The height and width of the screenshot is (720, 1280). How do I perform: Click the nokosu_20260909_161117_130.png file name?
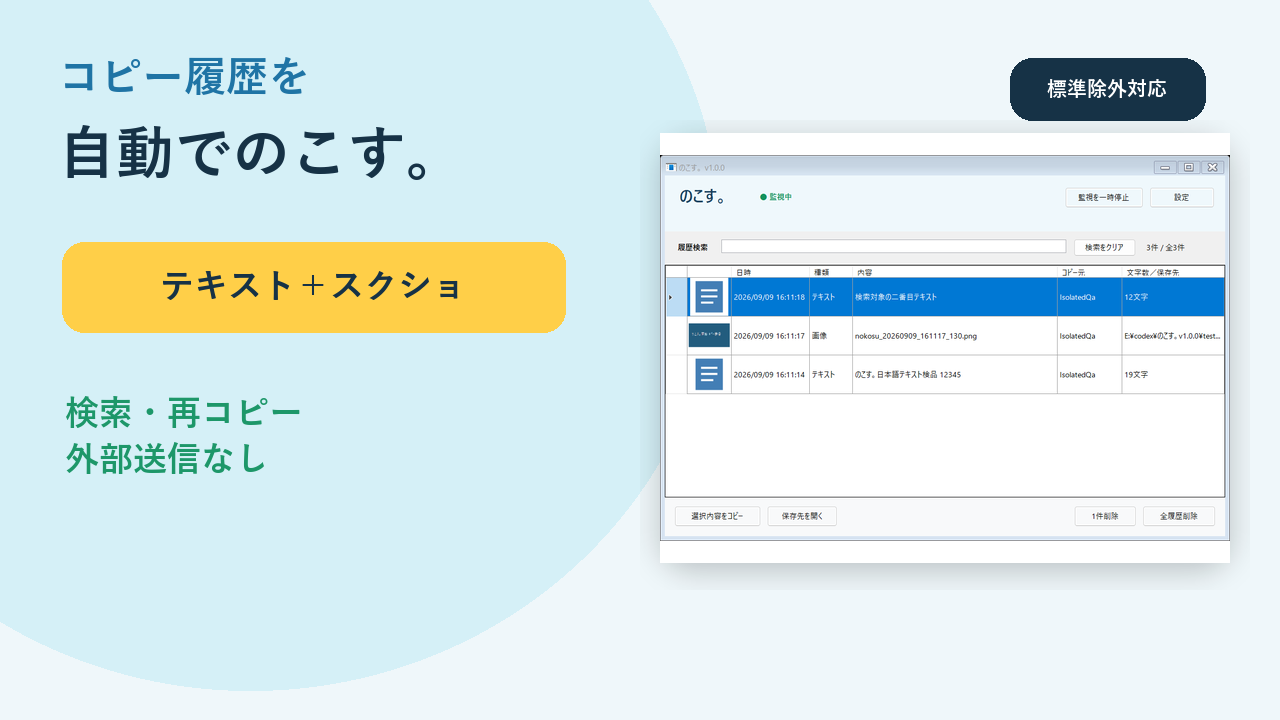pos(916,336)
